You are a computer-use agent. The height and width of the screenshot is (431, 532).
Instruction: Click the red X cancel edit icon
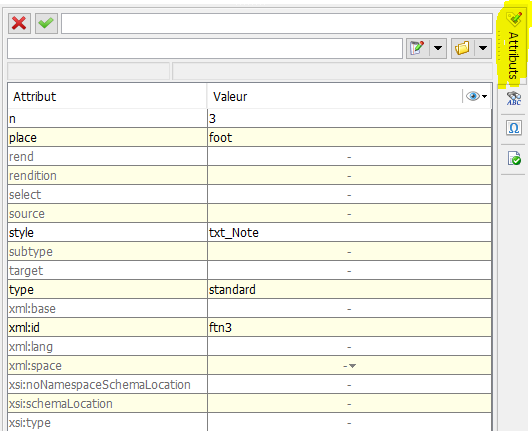[19, 23]
